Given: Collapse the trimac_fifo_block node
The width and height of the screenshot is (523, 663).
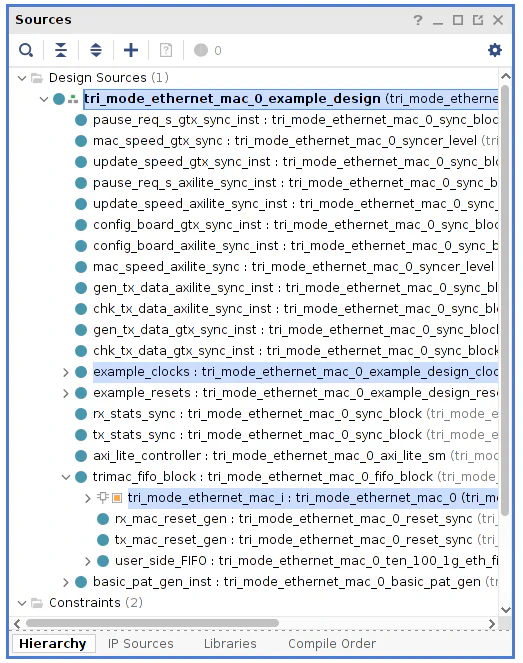Looking at the screenshot, I should 66,477.
